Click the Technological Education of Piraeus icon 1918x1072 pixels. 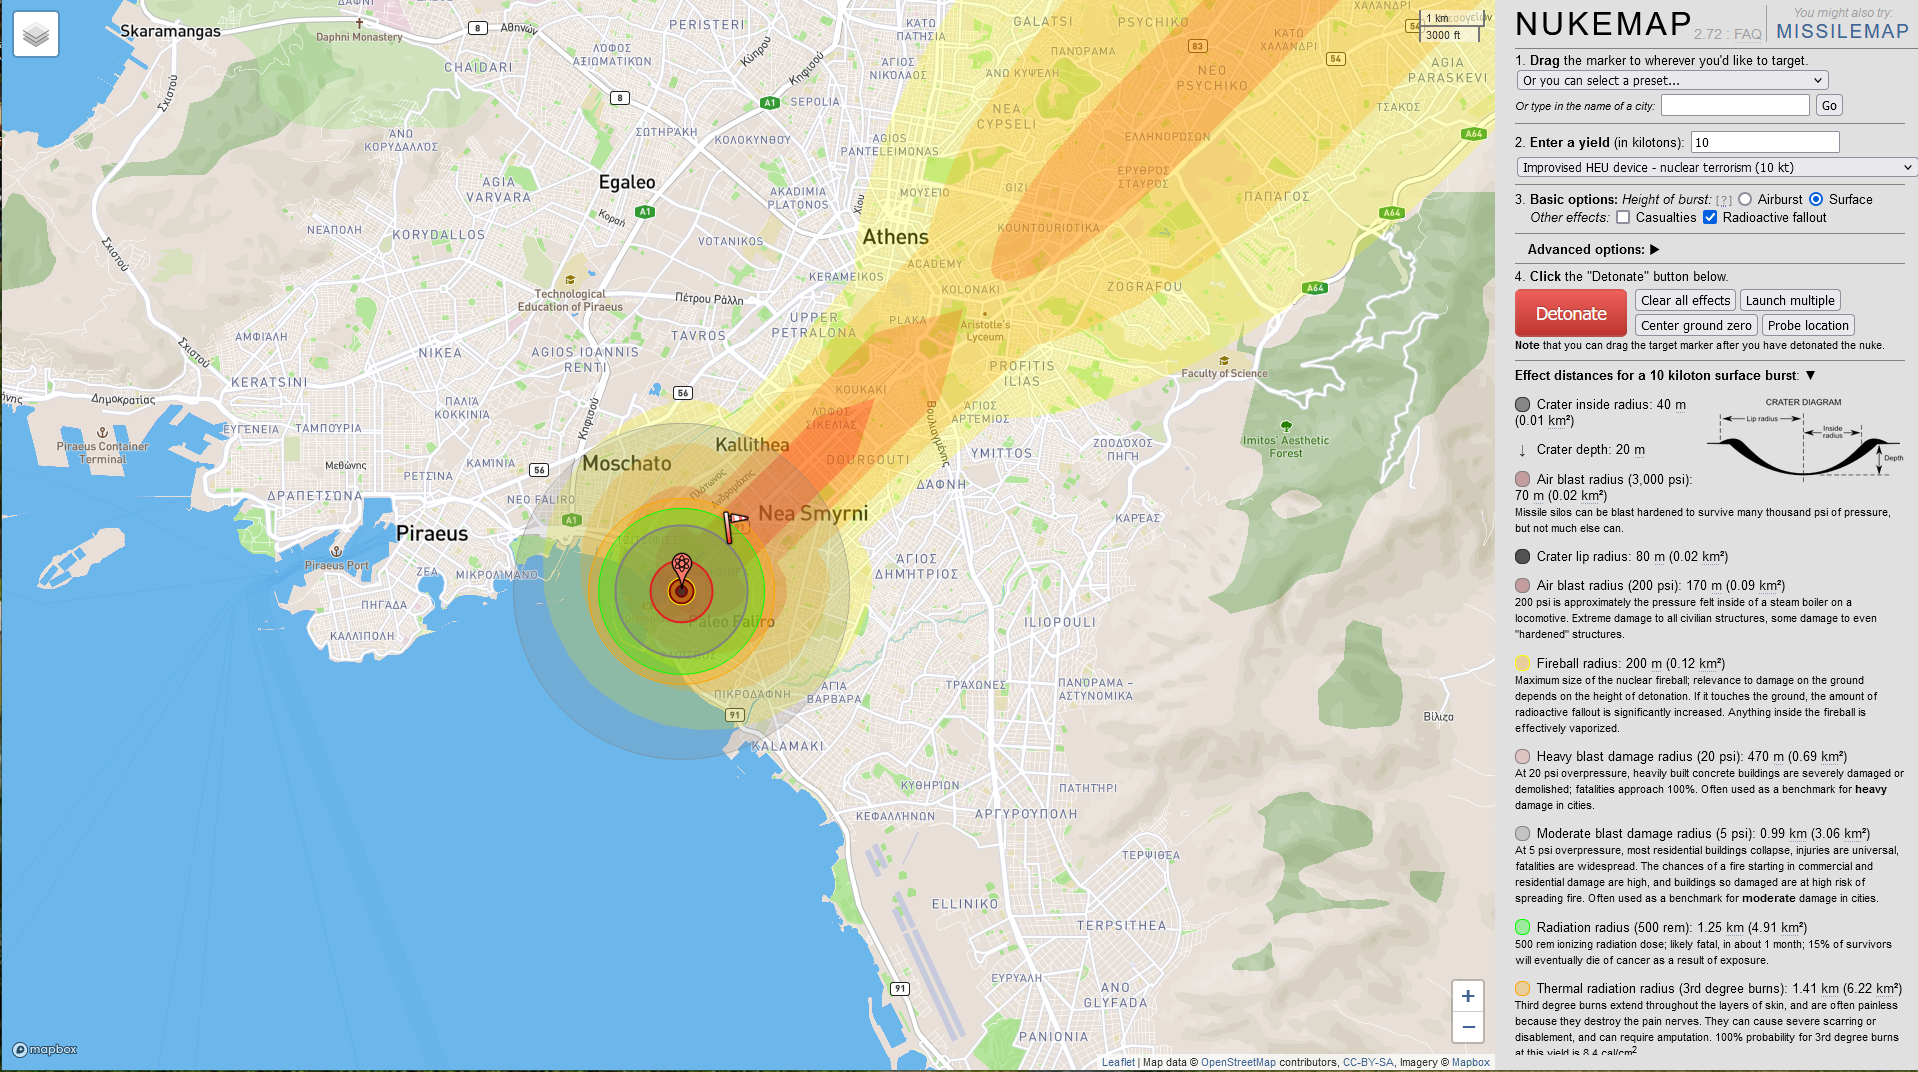click(570, 280)
